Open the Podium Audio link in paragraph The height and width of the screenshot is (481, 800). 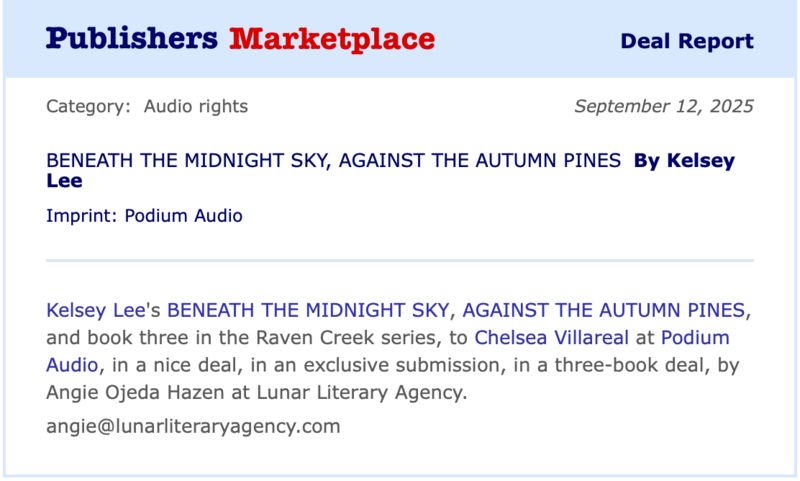tap(695, 337)
